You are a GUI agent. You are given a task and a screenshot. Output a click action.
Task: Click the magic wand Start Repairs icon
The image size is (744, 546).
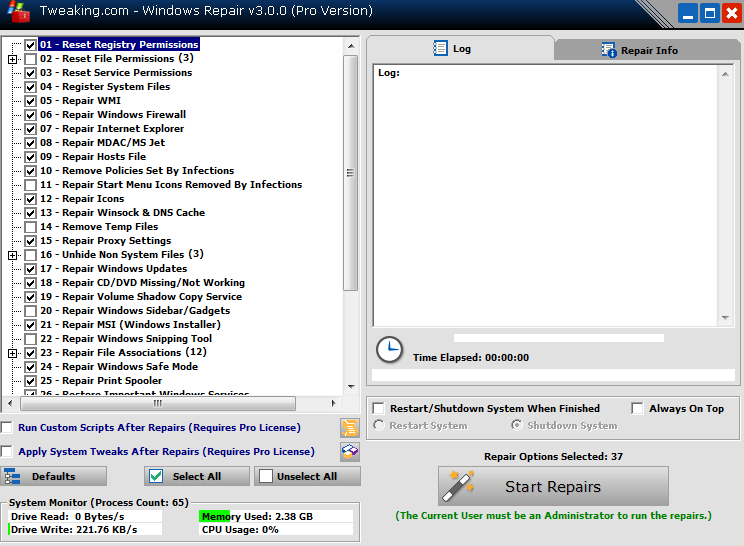(458, 486)
